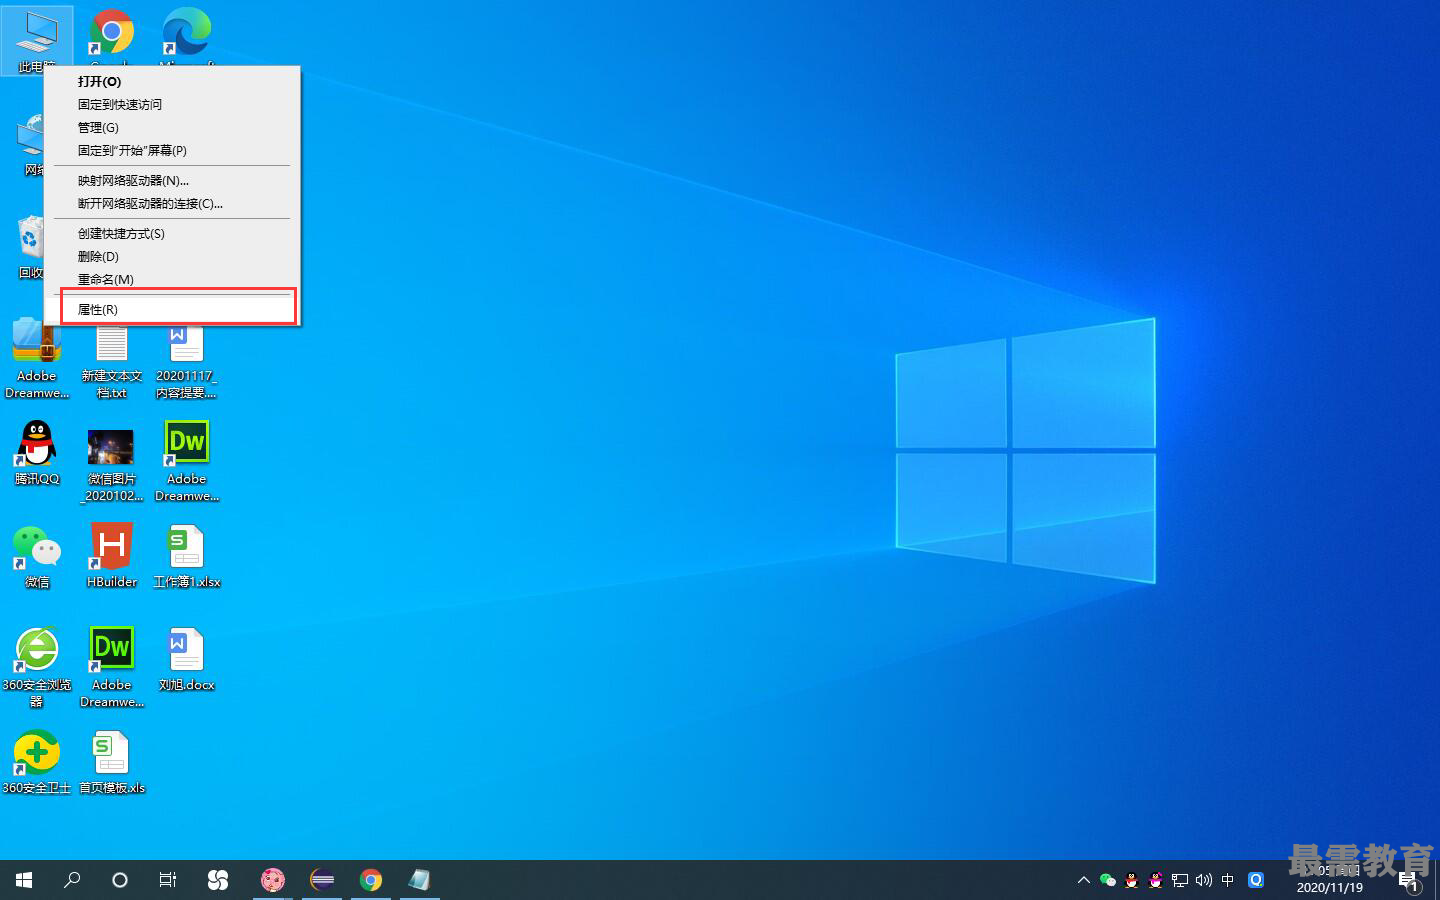Select the 20201117_内容提要 document icon

(x=187, y=360)
